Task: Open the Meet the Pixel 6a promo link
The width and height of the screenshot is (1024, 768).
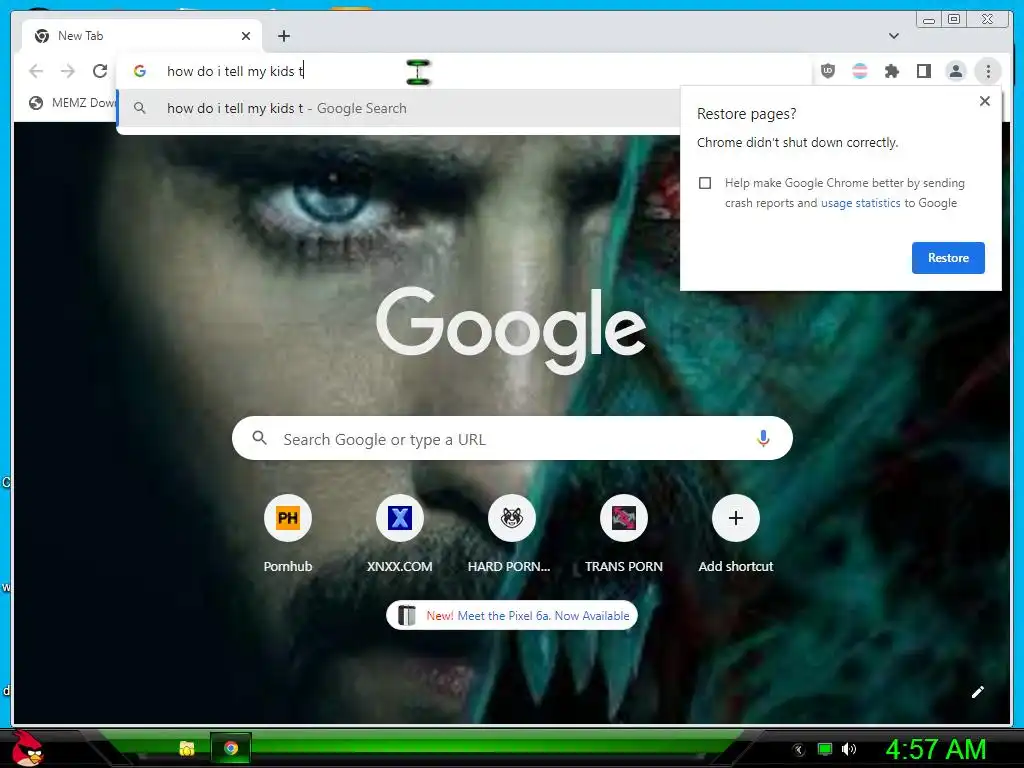Action: click(x=512, y=615)
